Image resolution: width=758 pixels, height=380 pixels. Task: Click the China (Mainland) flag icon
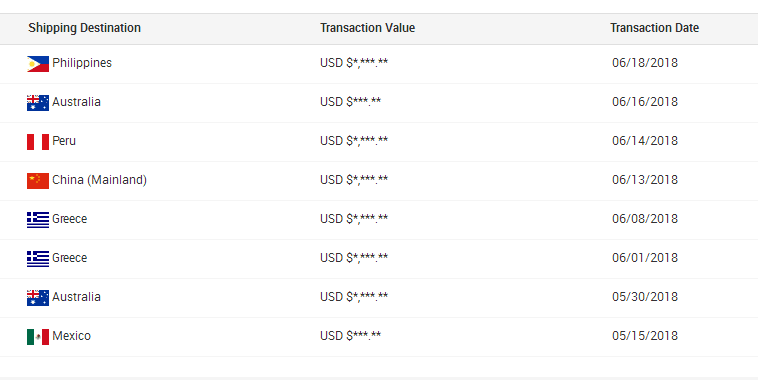click(38, 181)
